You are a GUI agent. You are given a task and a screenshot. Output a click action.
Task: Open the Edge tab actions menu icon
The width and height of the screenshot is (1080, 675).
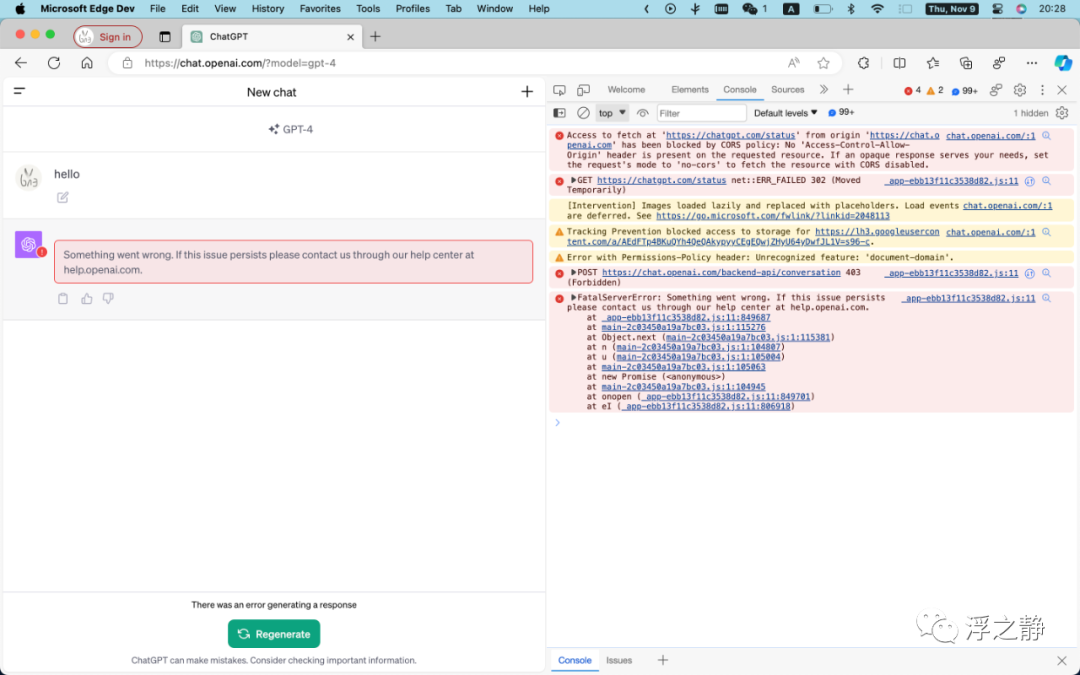(165, 37)
